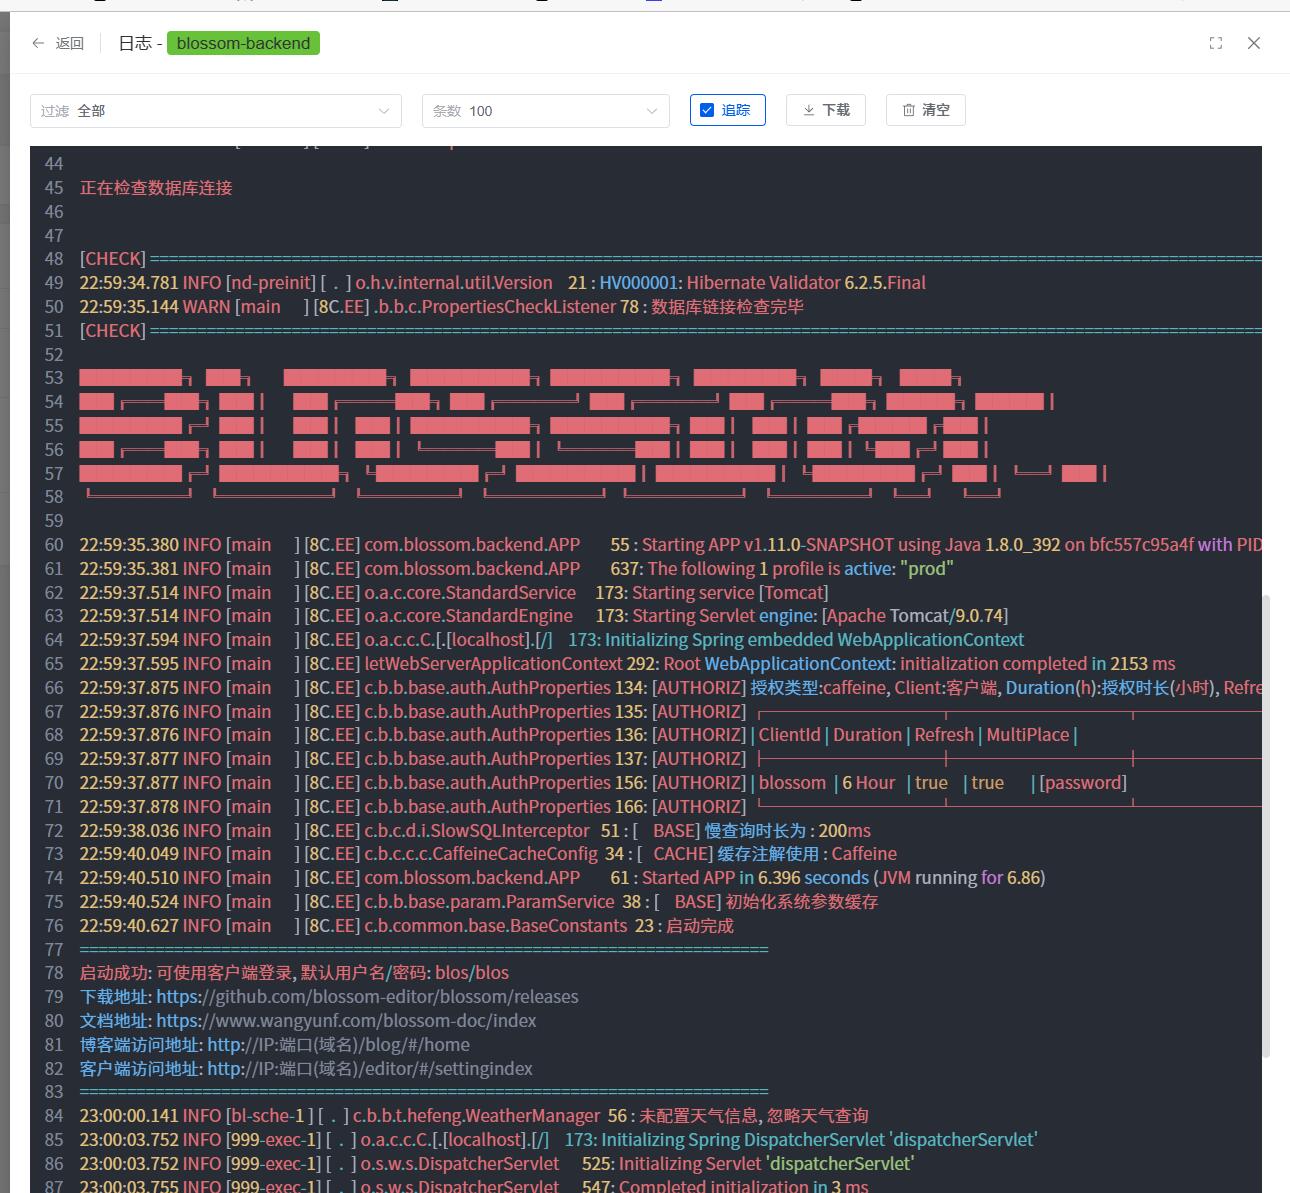Viewport: 1290px width, 1193px height.
Task: Click the 未配置天气信息 WeatherManager line
Action: pos(474,1116)
